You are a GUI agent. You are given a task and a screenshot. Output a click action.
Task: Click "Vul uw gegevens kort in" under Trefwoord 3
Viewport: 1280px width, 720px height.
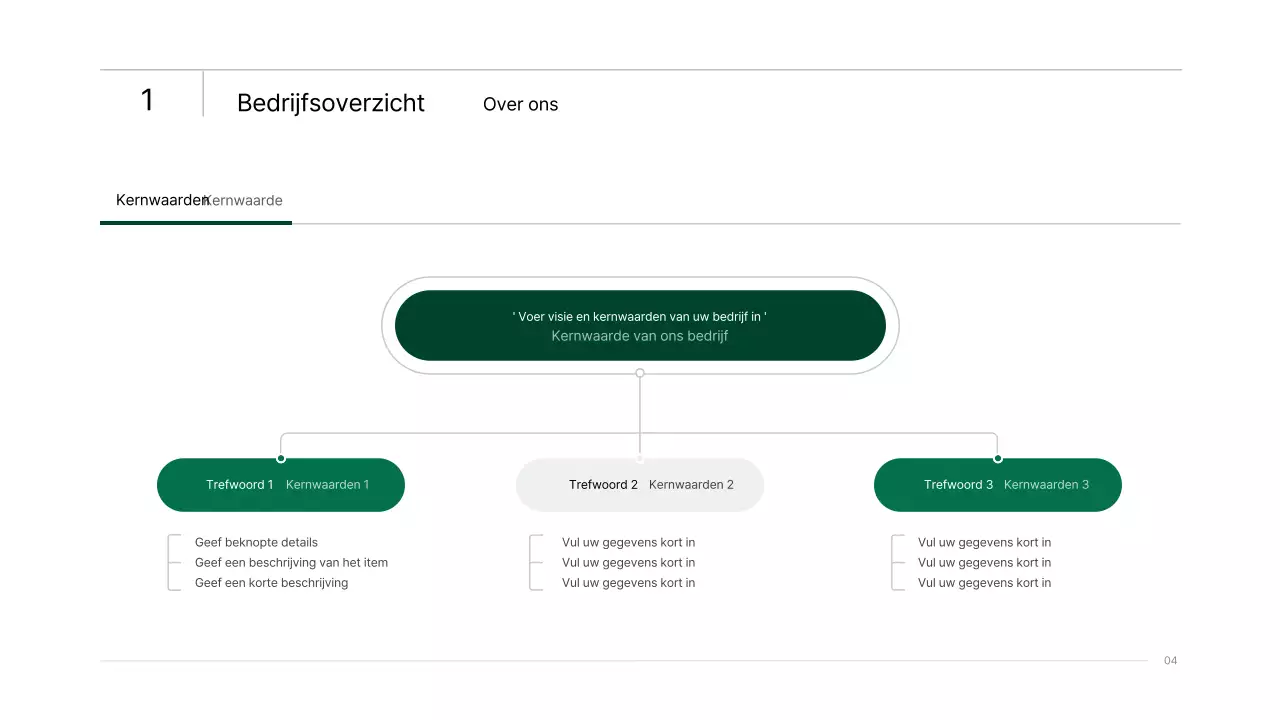tap(984, 542)
